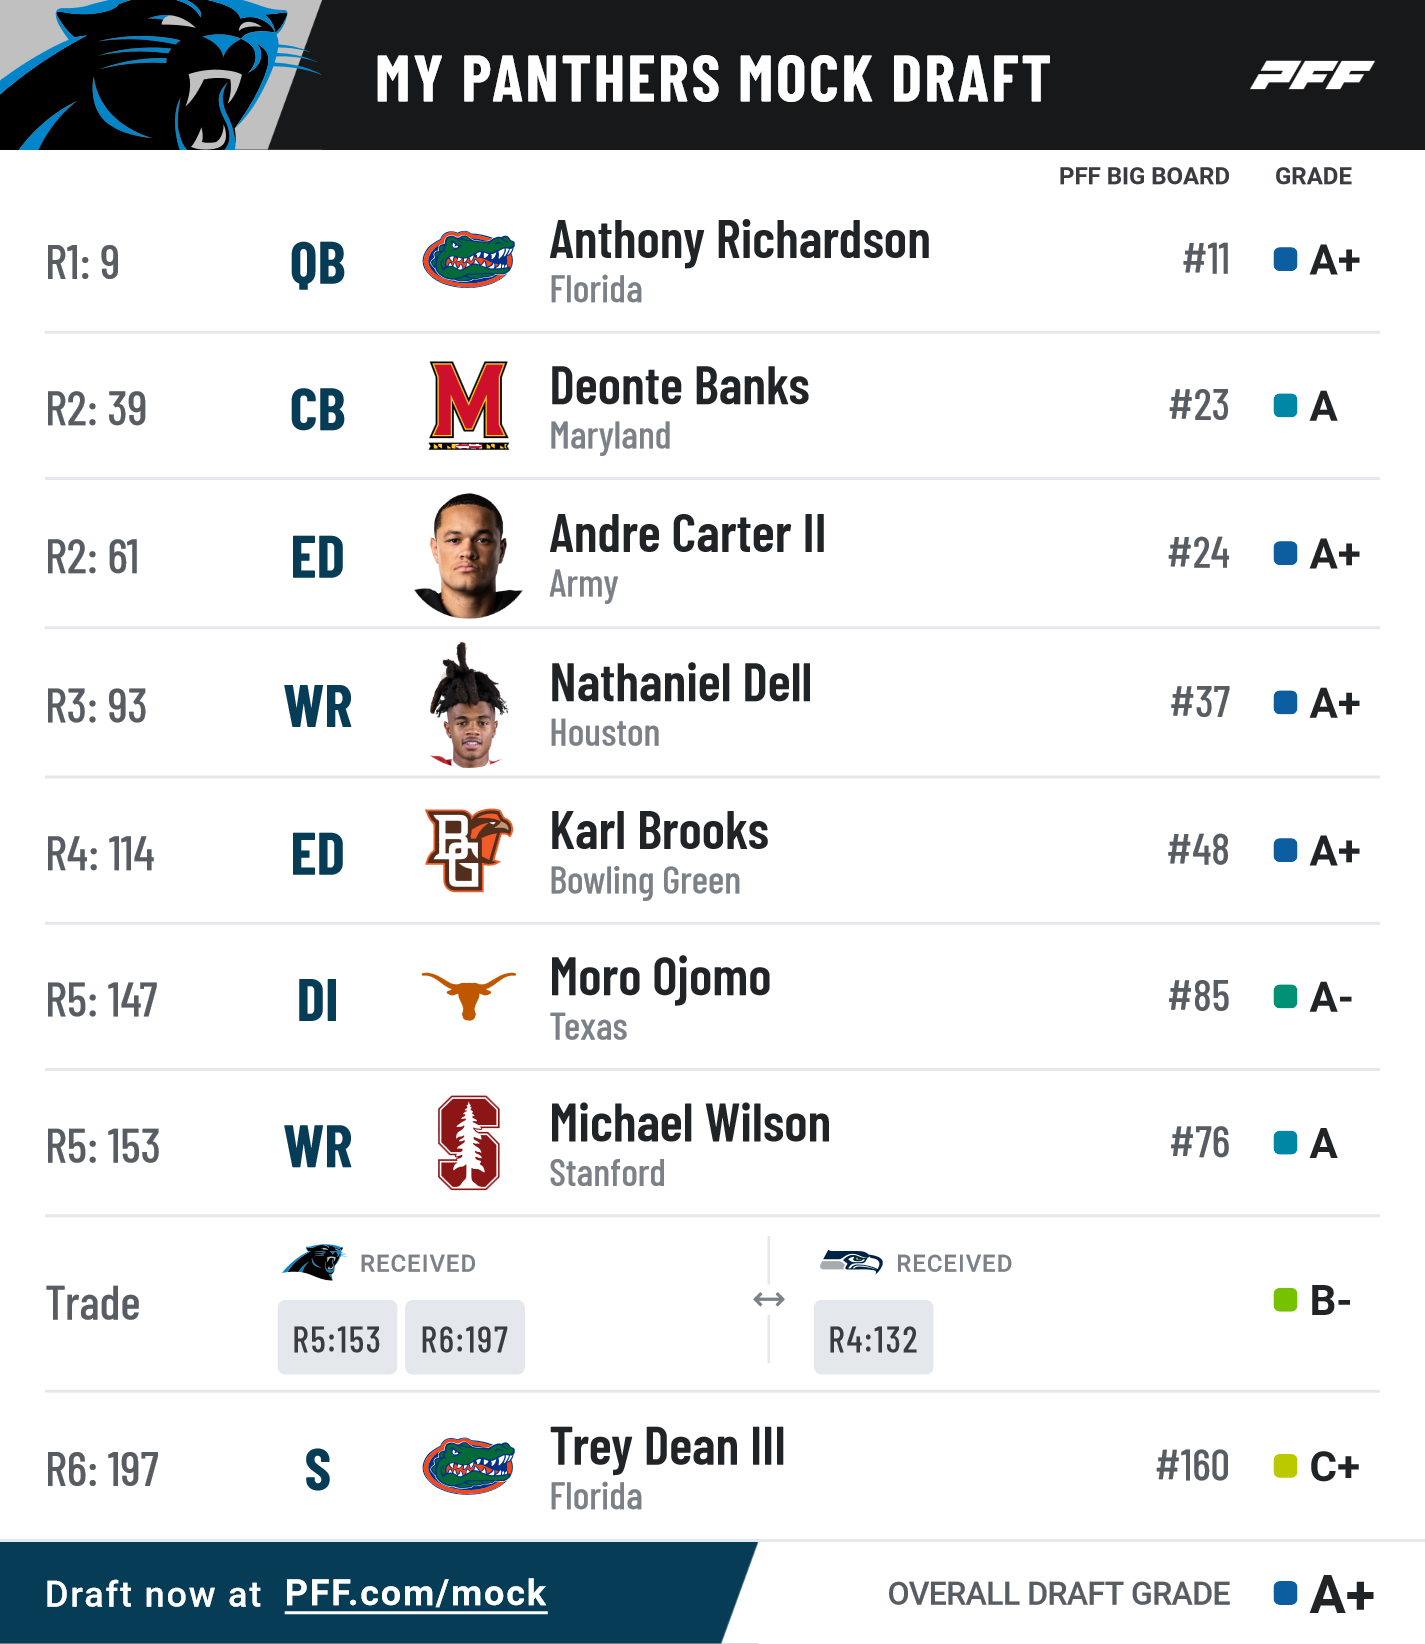Select the R6:197 trade pick chip
The image size is (1425, 1644).
(465, 1338)
